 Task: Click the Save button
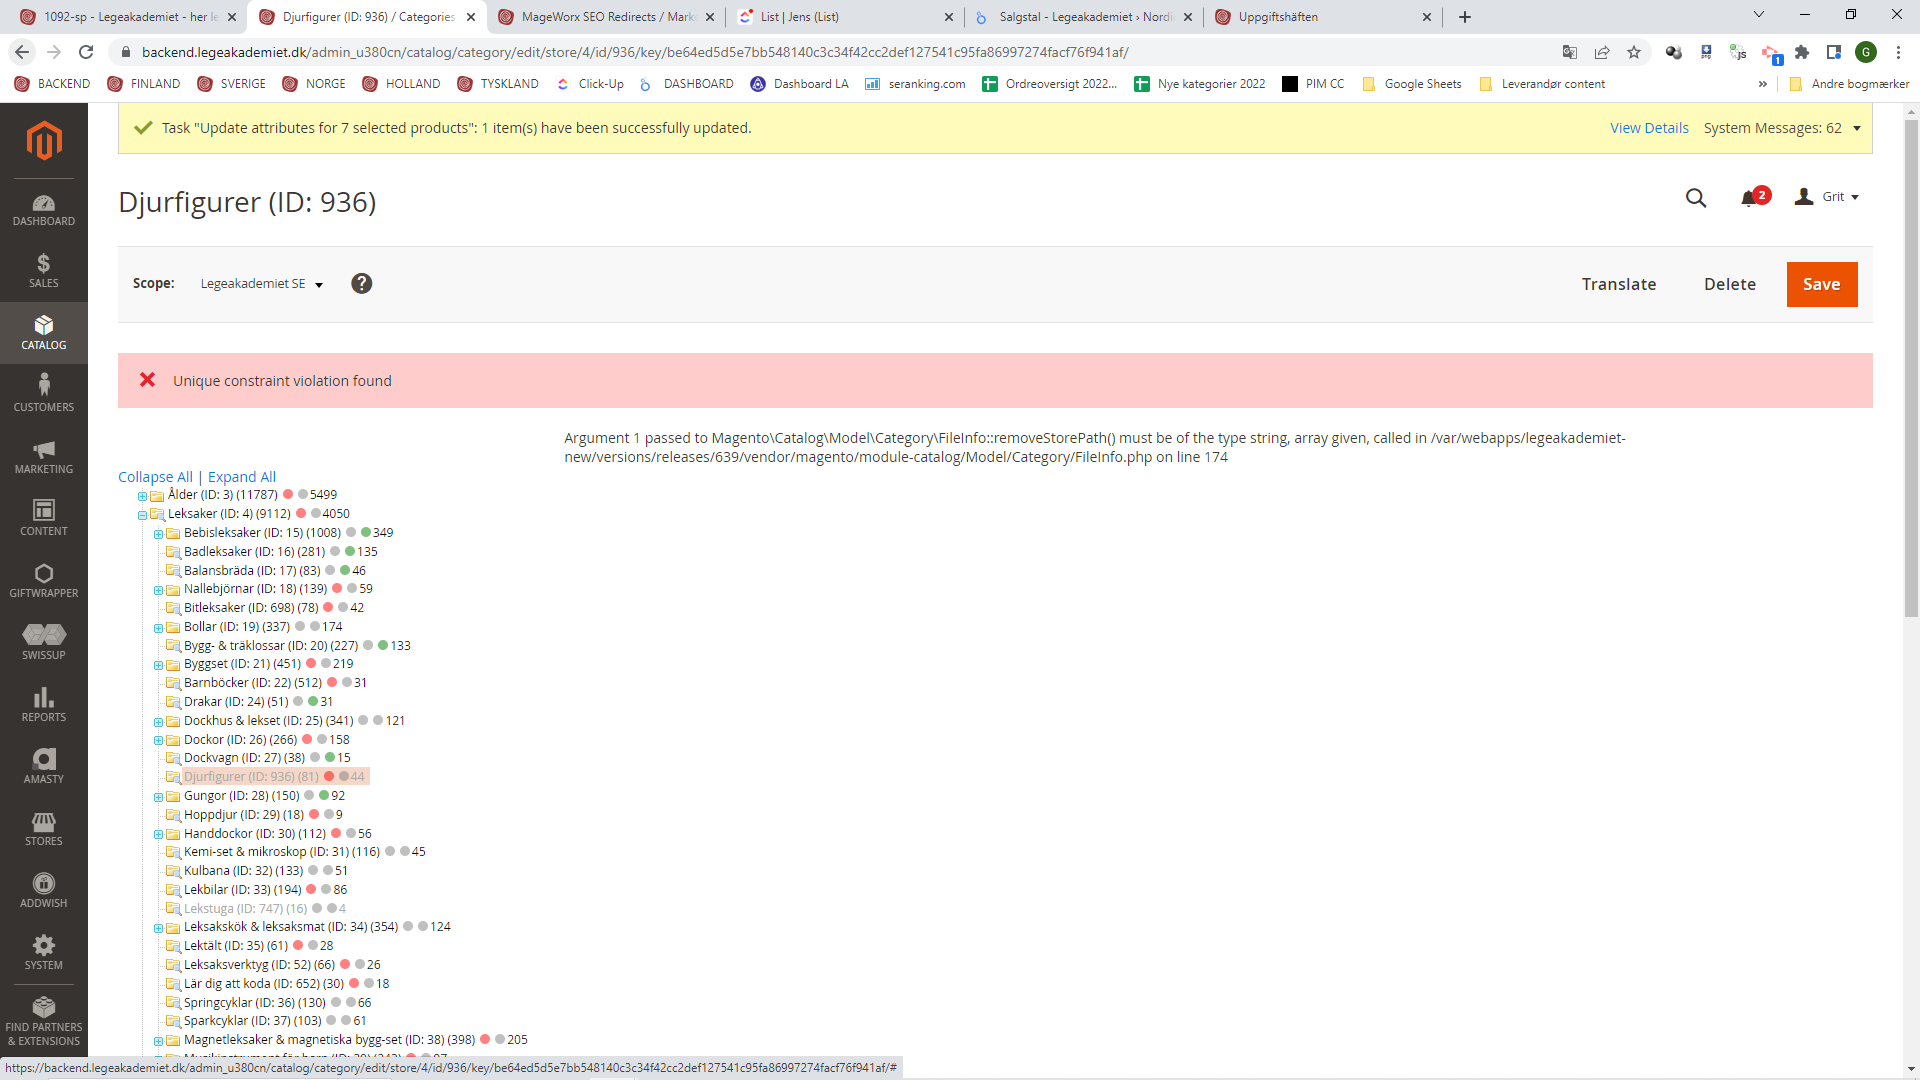[1821, 284]
